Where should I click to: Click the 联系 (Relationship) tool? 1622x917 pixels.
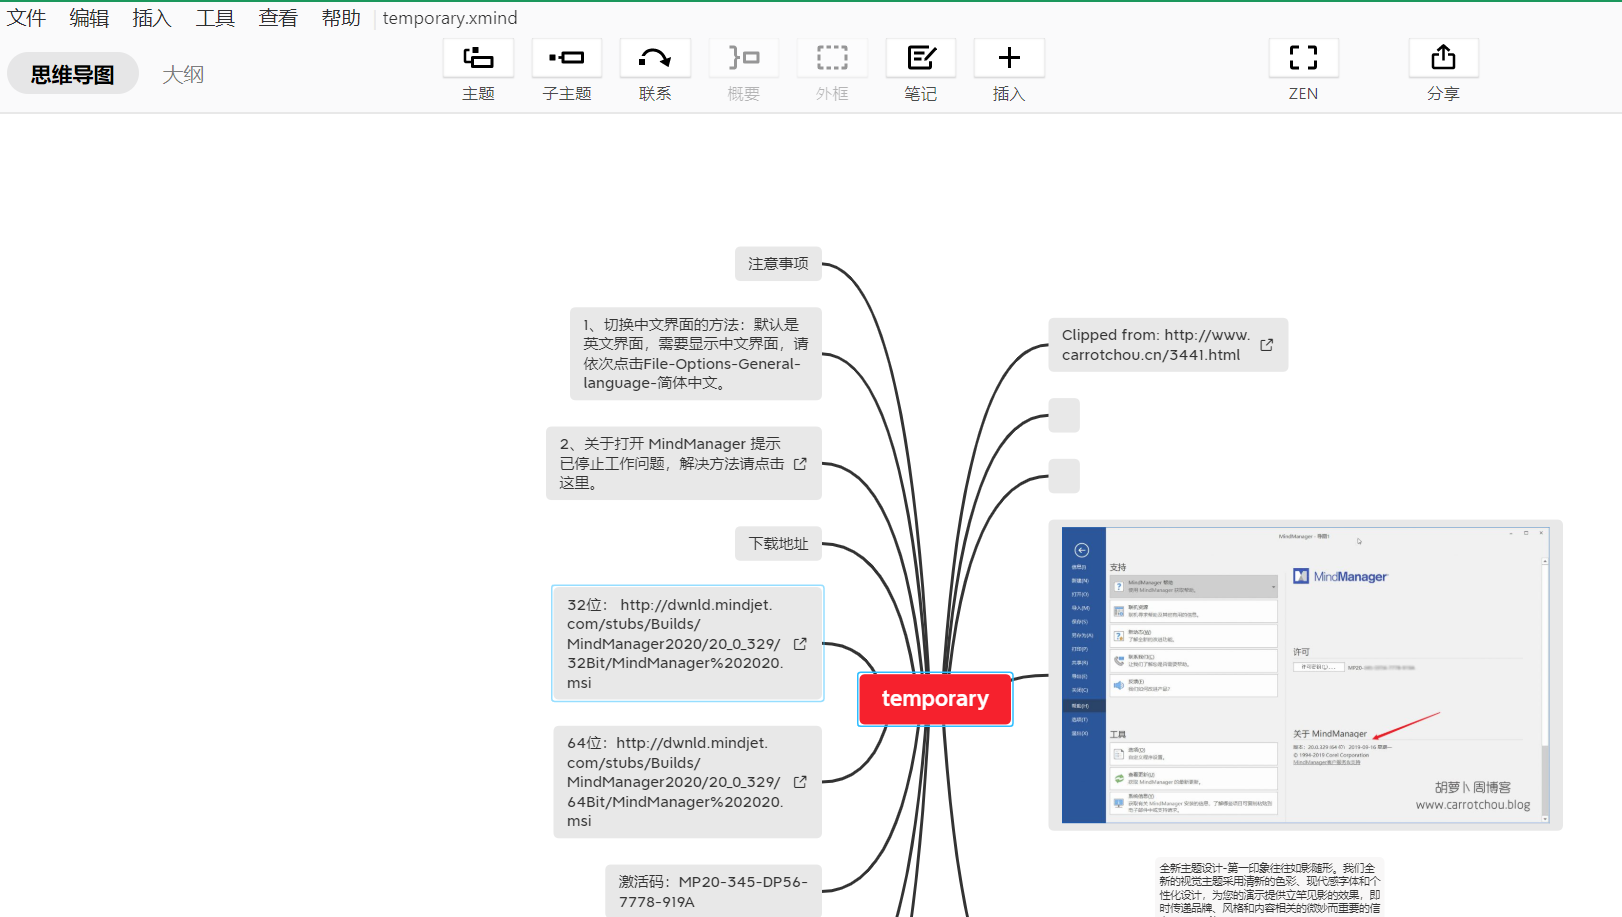click(x=655, y=58)
